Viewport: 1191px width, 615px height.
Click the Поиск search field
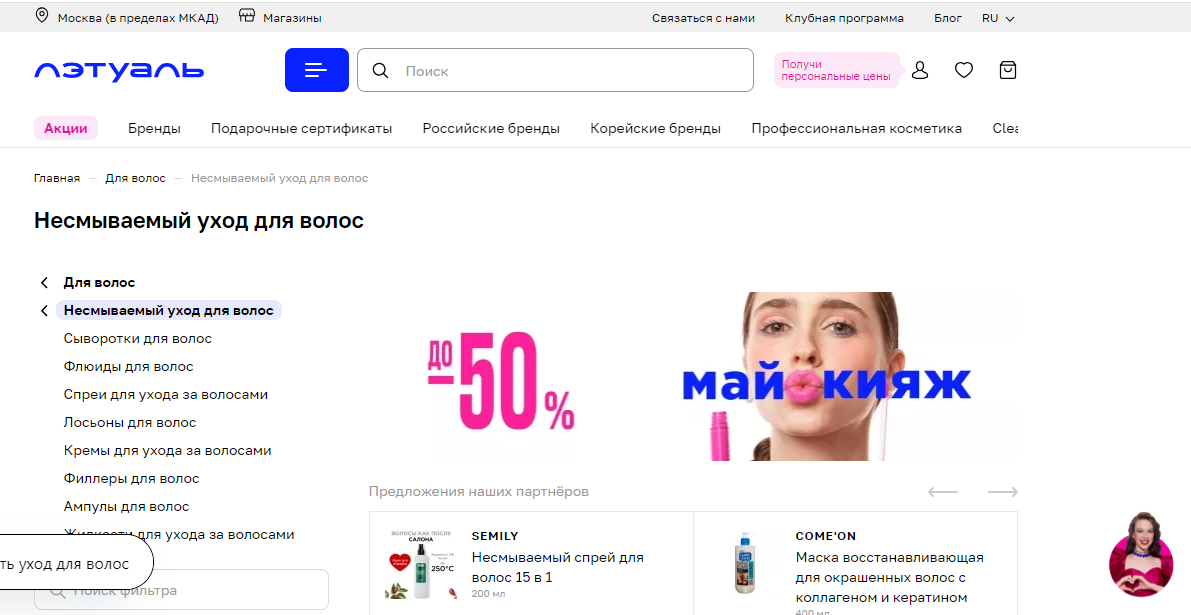pyautogui.click(x=555, y=71)
